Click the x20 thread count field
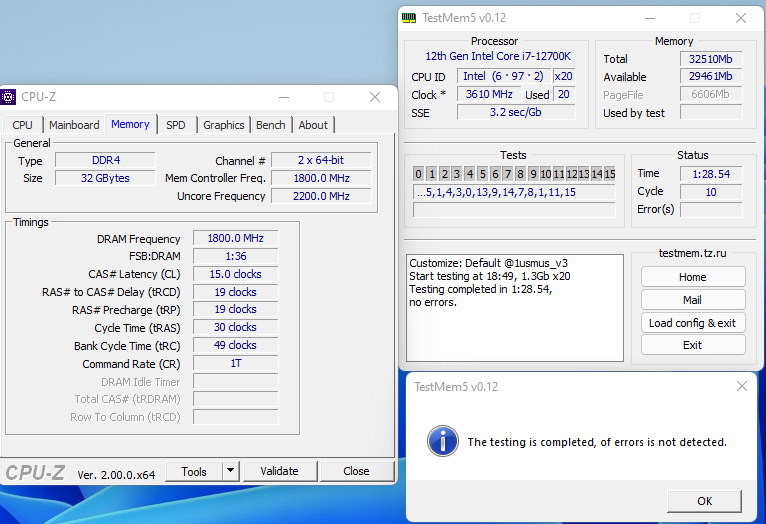 (x=564, y=76)
